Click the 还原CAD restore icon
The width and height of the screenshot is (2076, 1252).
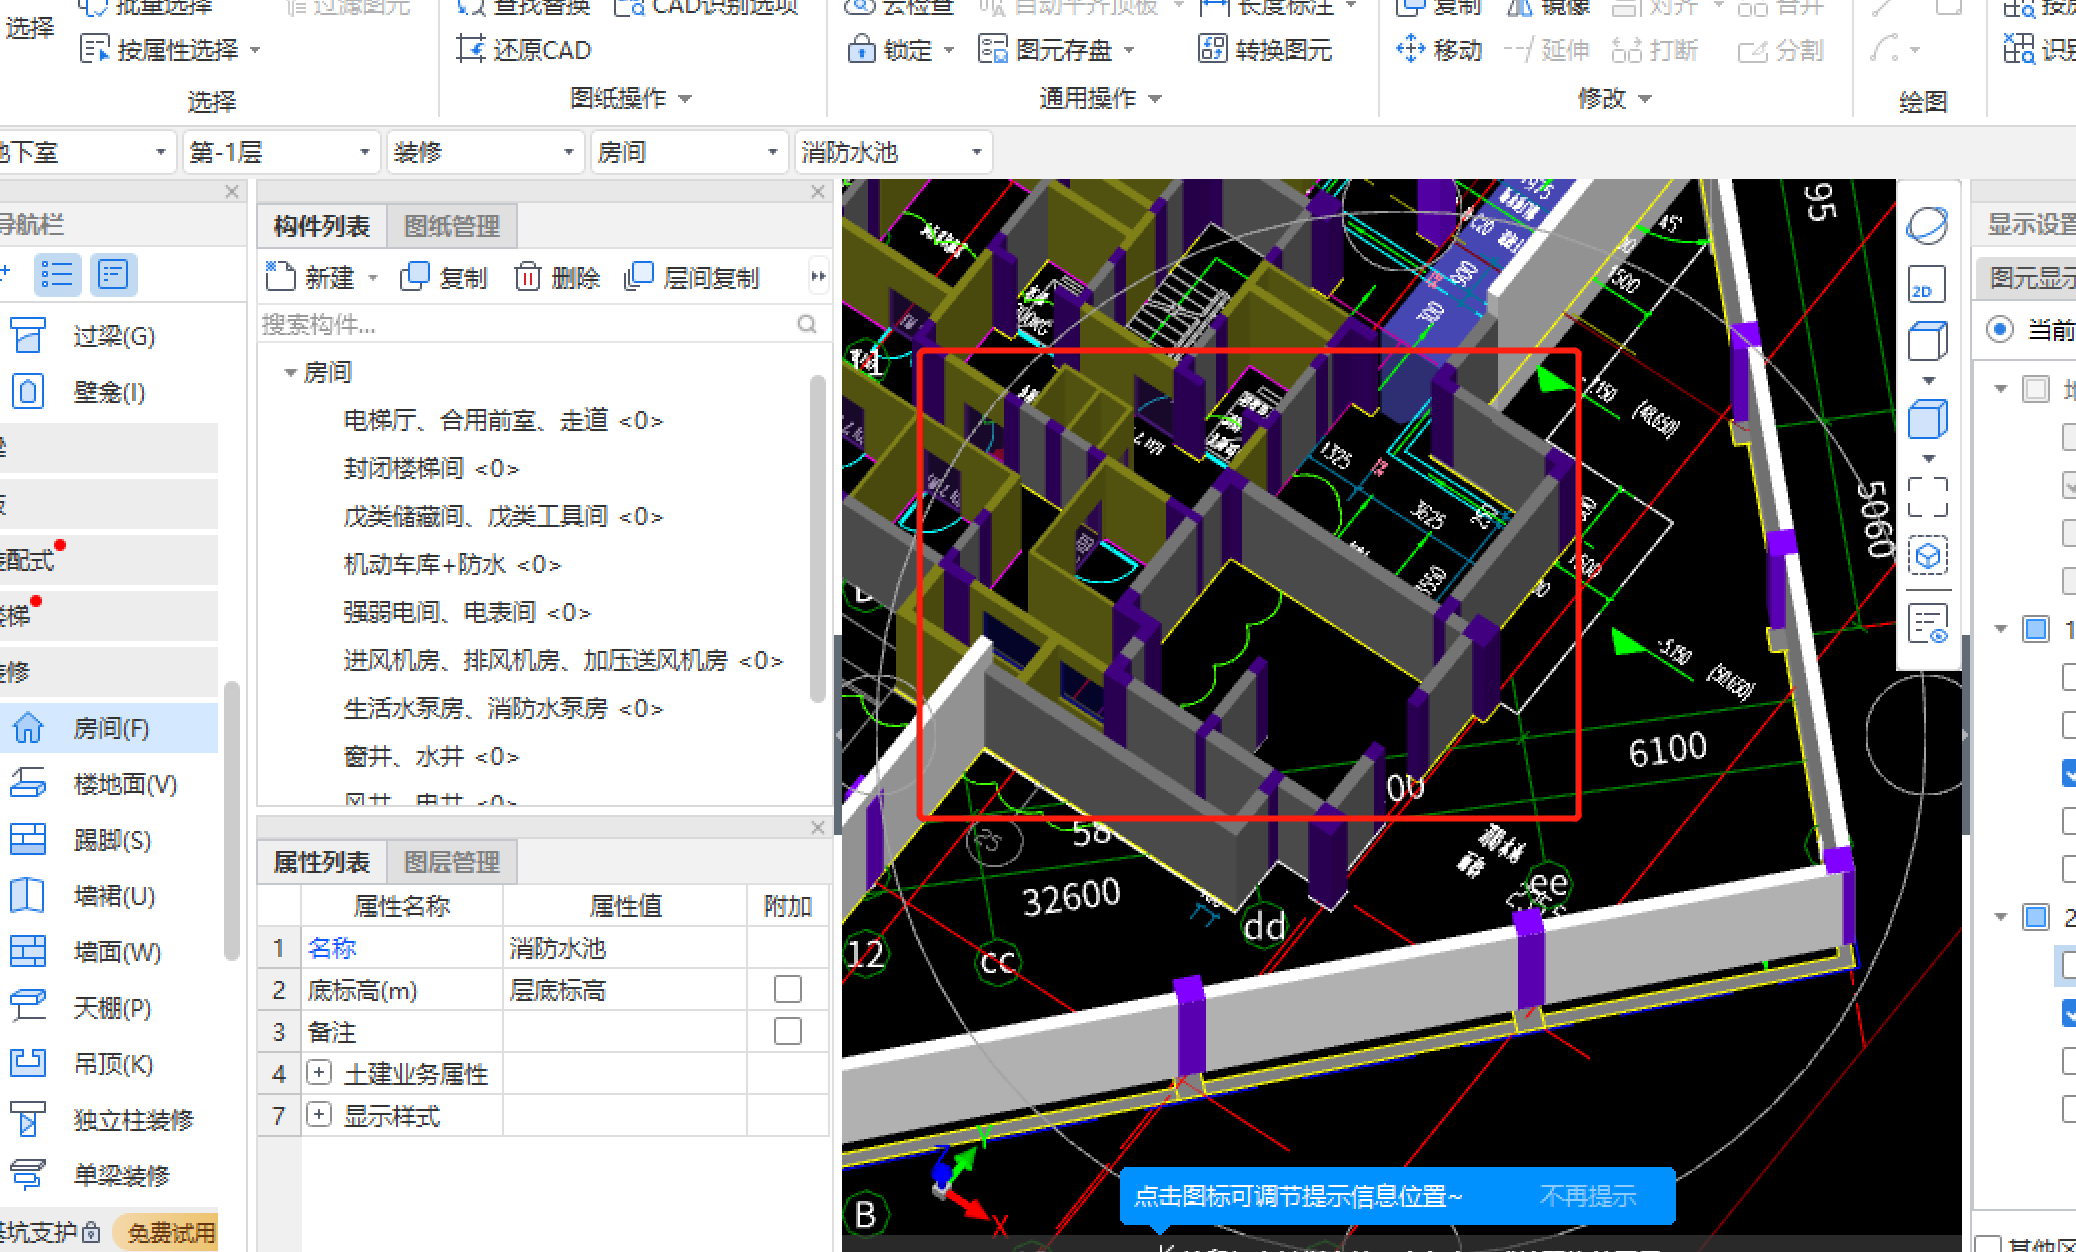(470, 49)
